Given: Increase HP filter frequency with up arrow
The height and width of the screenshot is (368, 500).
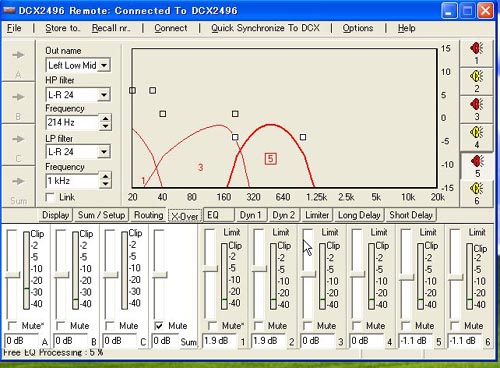Looking at the screenshot, I should tap(105, 118).
